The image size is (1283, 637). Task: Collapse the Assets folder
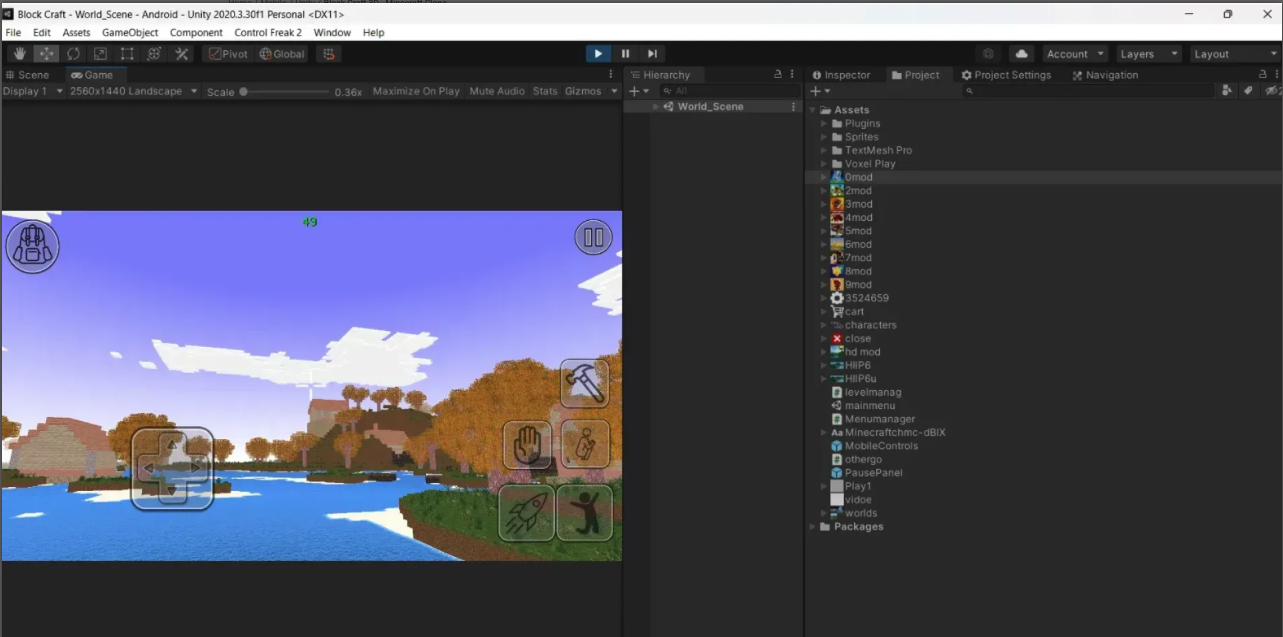click(812, 110)
